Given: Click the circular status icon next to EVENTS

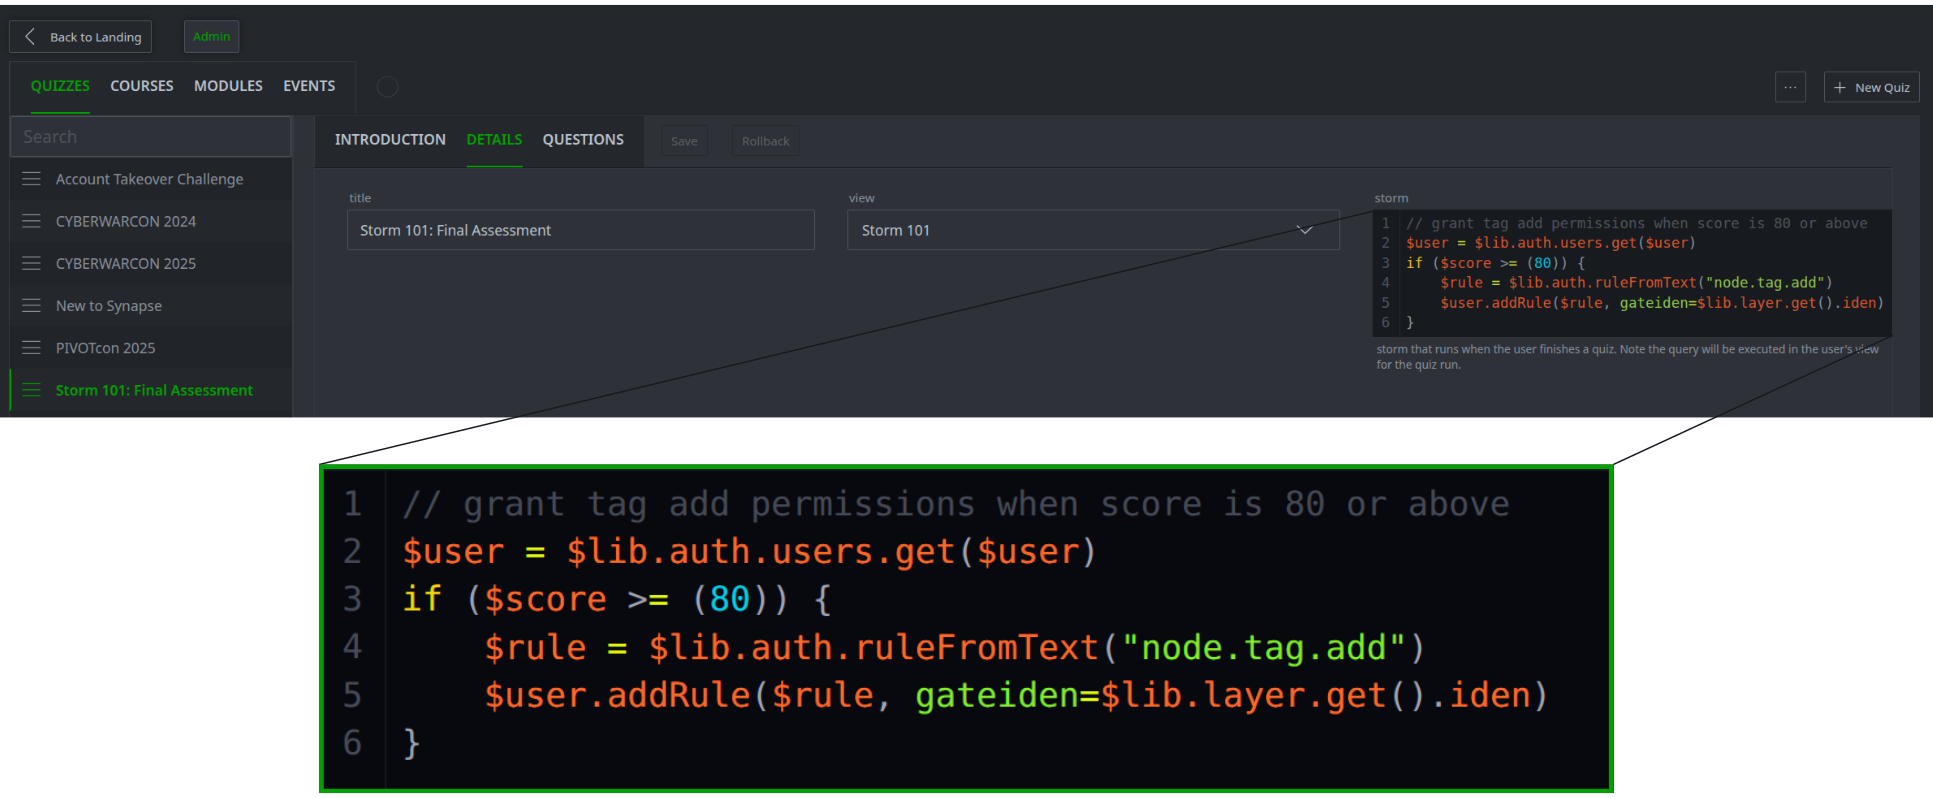Looking at the screenshot, I should pyautogui.click(x=387, y=87).
